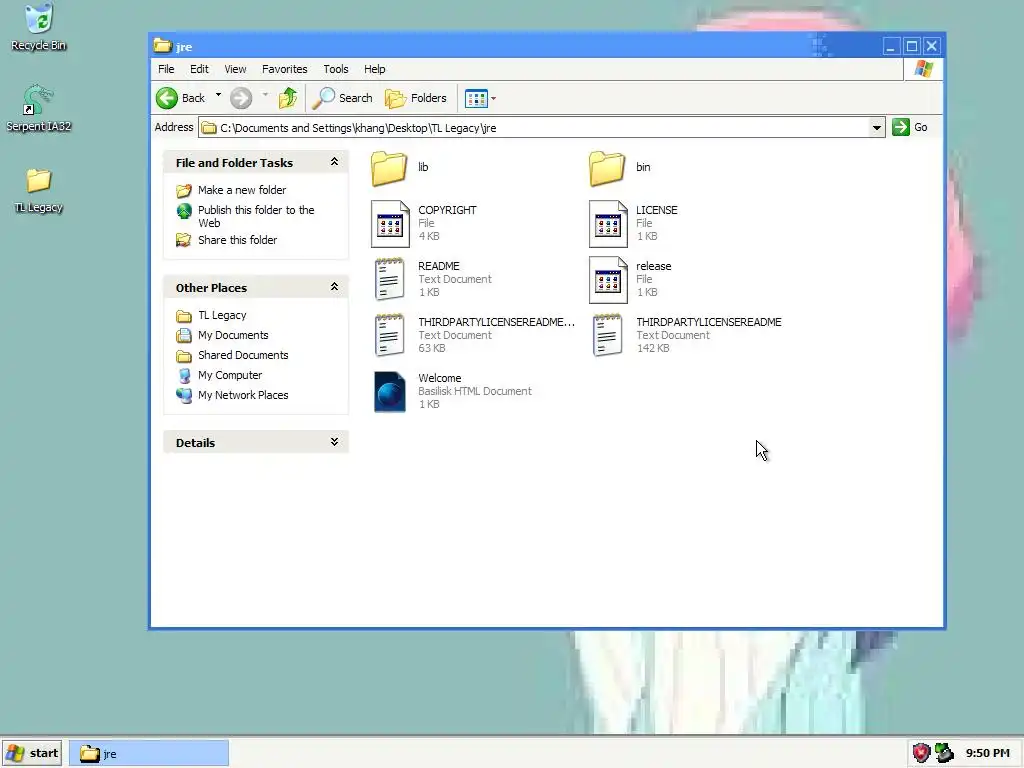Open the View menu
This screenshot has width=1024, height=768.
click(235, 69)
